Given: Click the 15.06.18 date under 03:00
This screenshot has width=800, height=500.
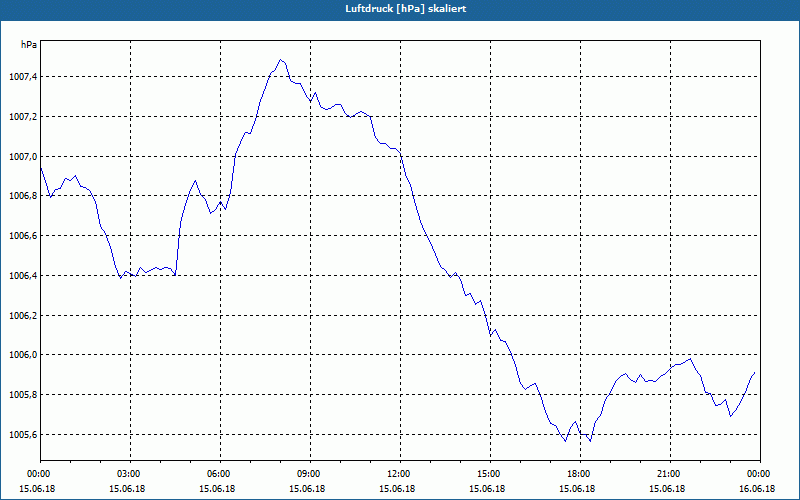Looking at the screenshot, I should click(x=127, y=489).
